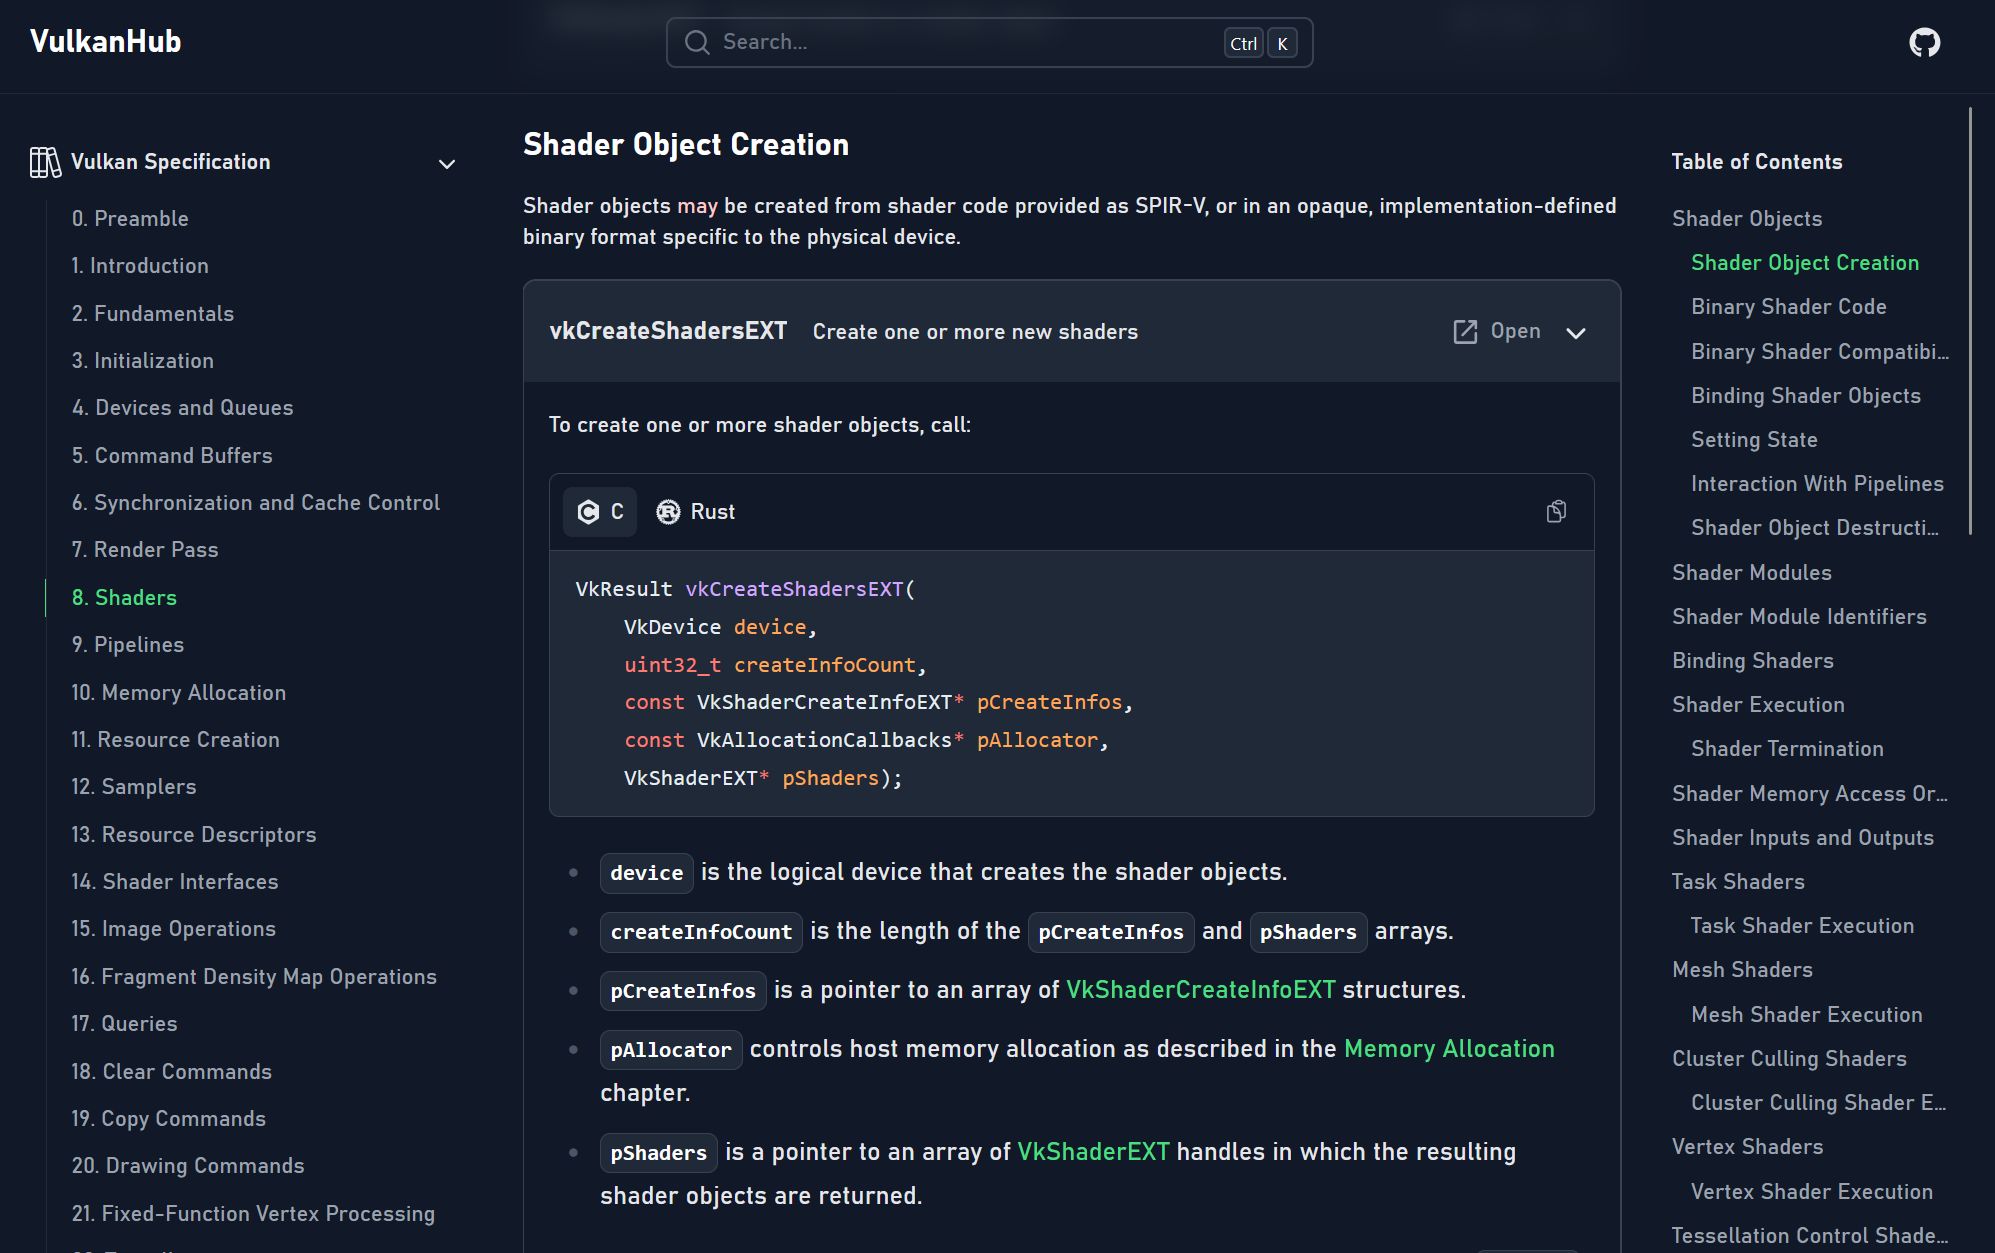Screen dimensions: 1995x1253
Task: Click the C language icon
Action: (588, 512)
